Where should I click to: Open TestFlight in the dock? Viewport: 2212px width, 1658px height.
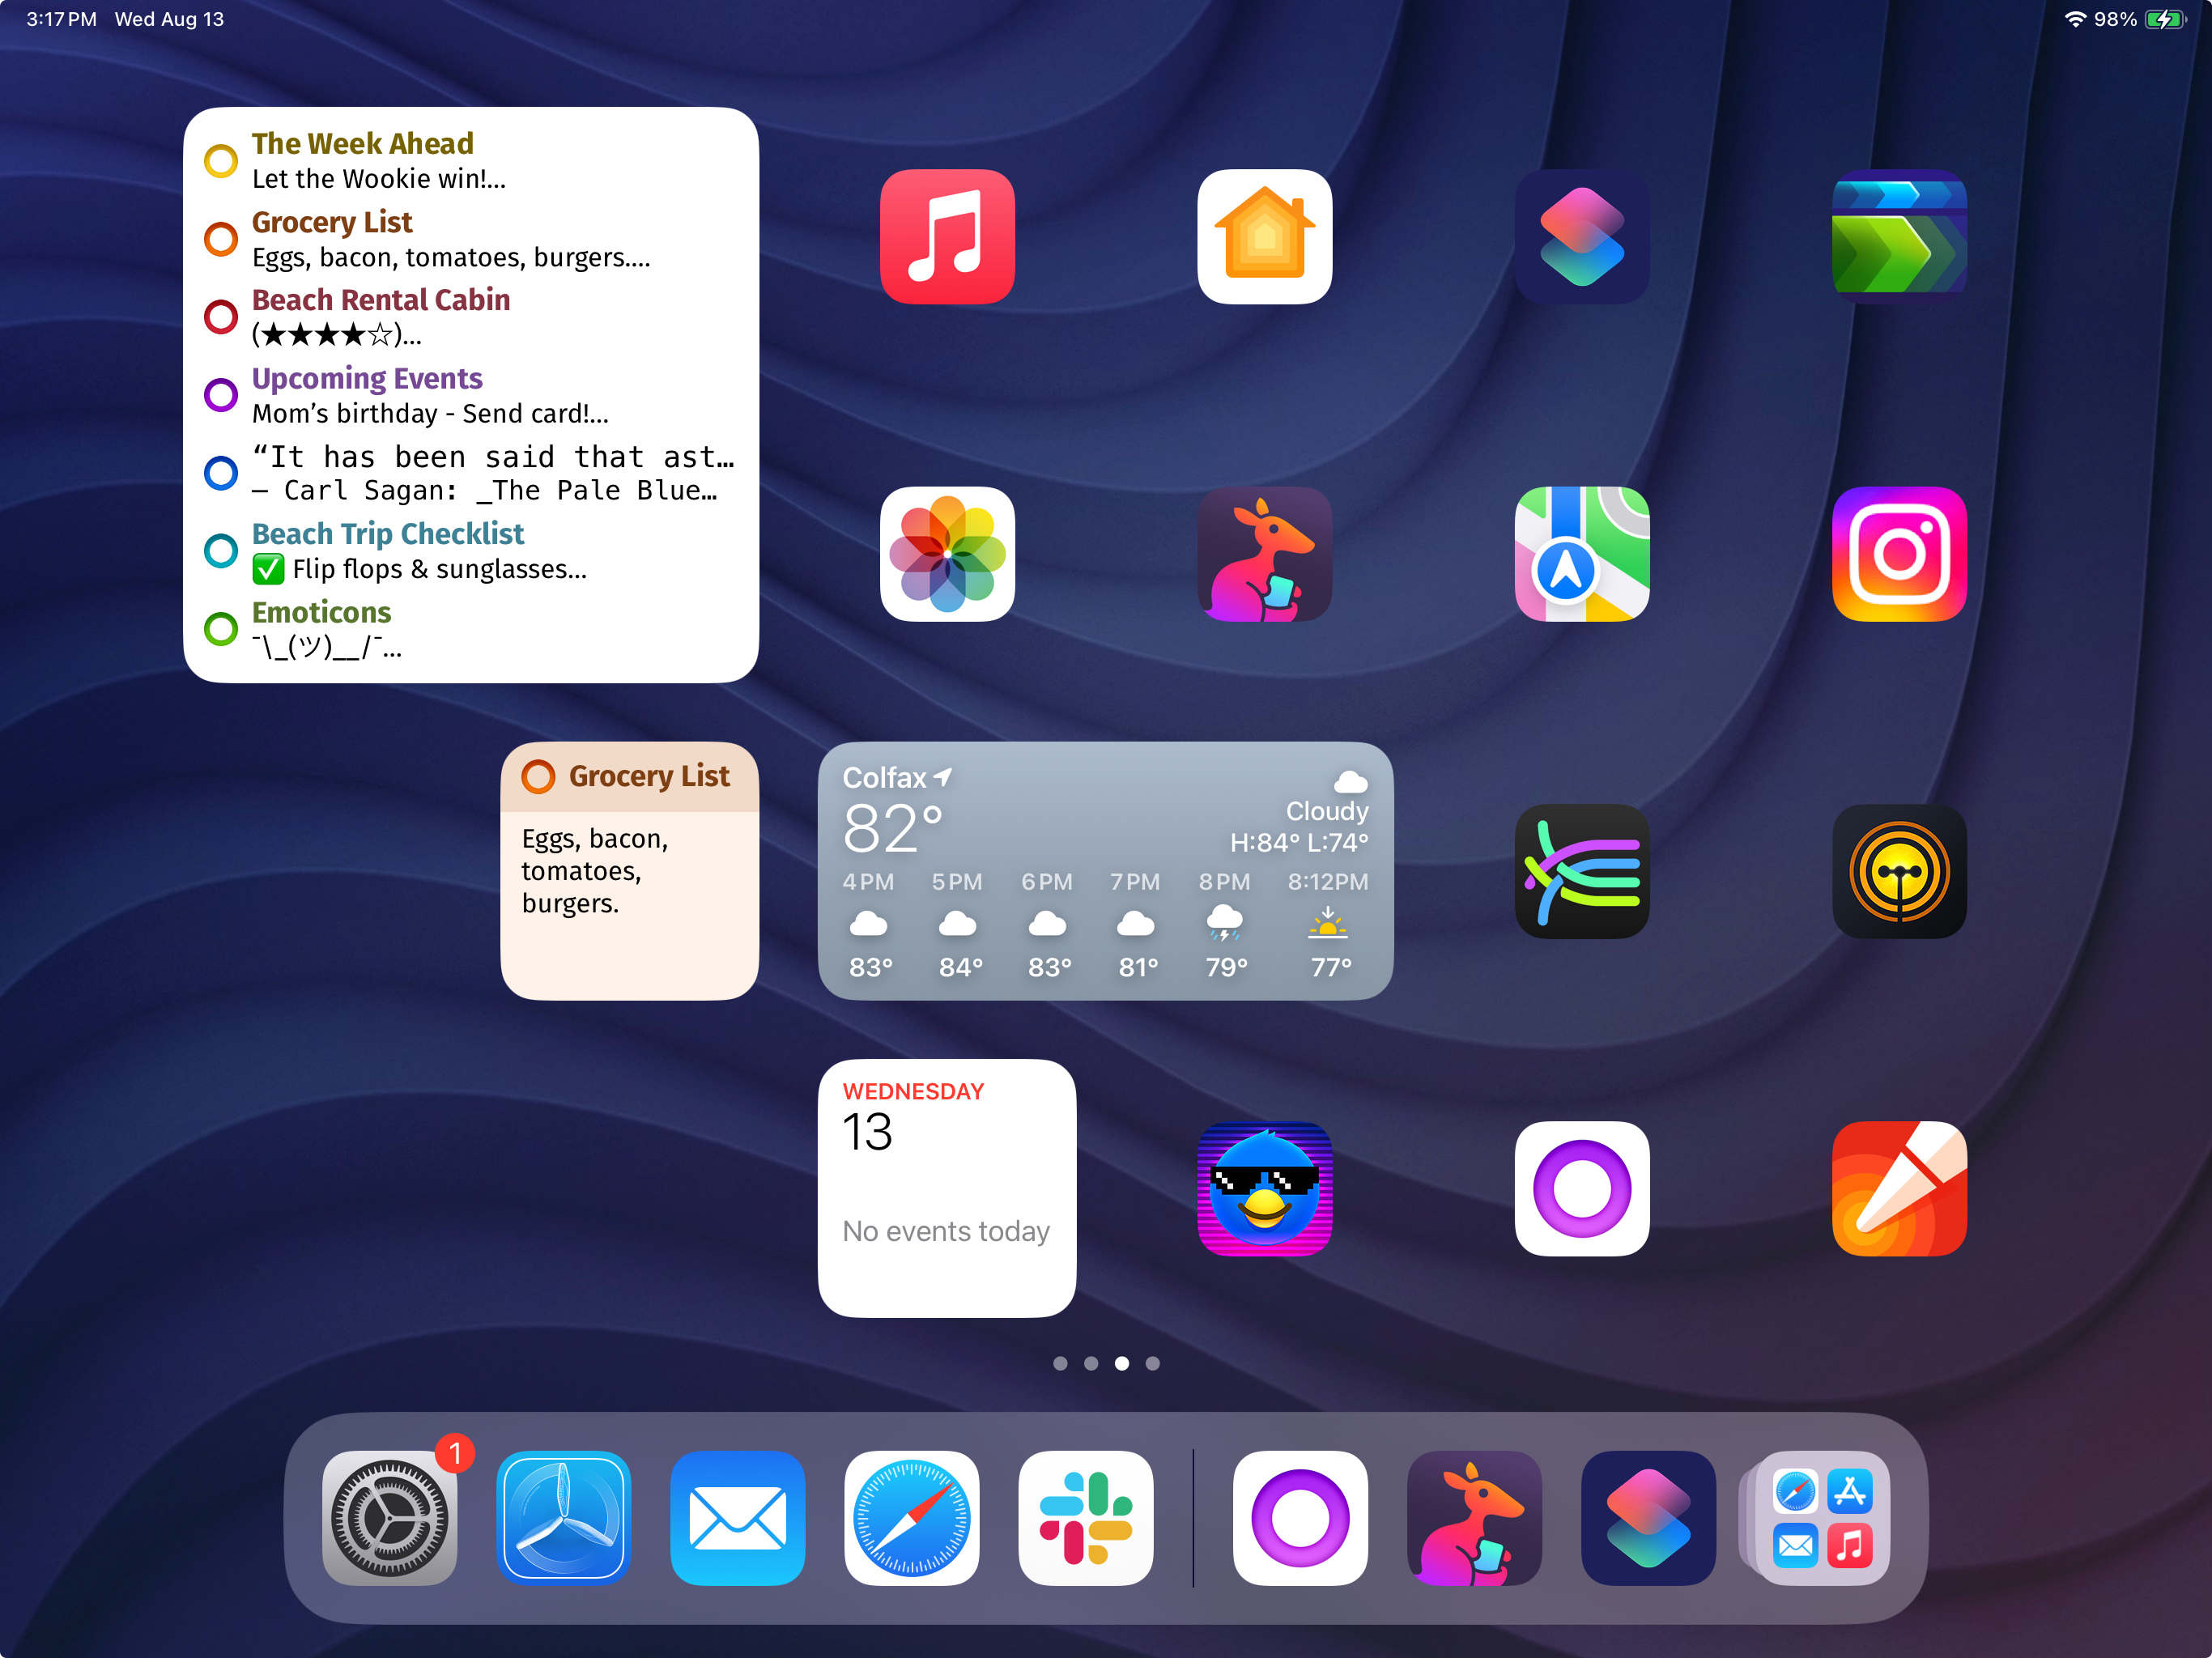[x=563, y=1518]
